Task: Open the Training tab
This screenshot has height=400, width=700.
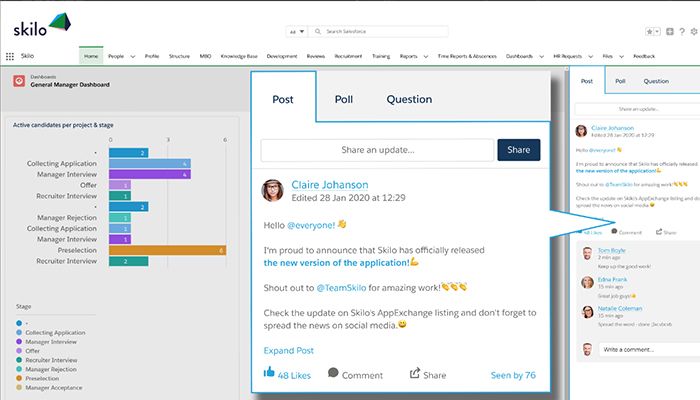Action: coord(381,56)
